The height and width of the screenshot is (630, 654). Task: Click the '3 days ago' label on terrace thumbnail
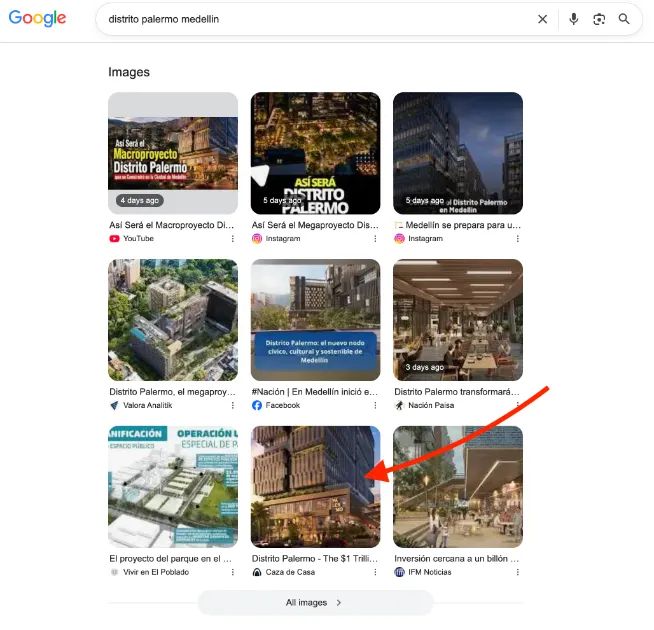(x=425, y=367)
